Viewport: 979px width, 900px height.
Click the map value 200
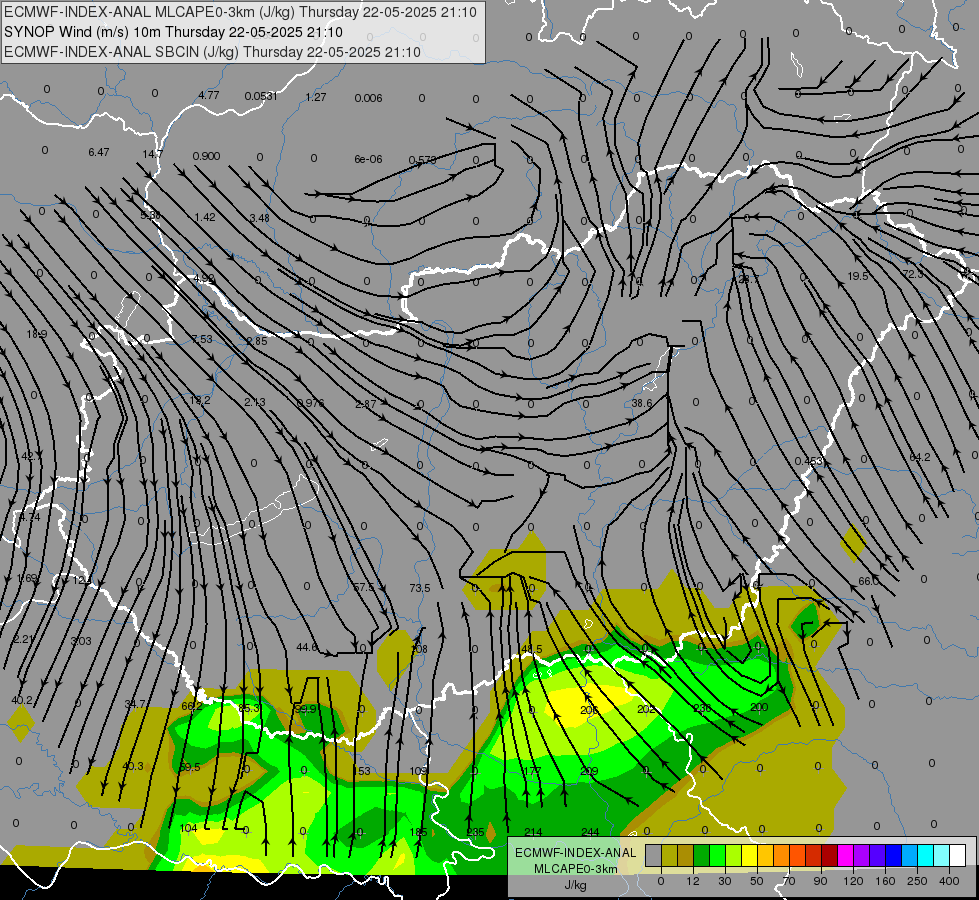(759, 707)
